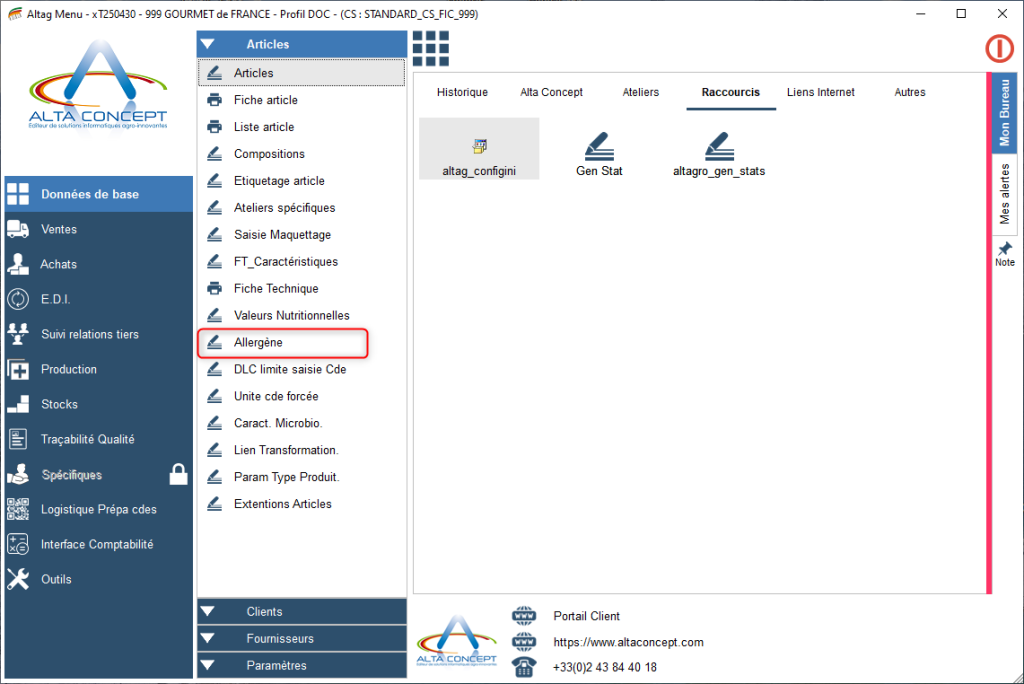
Task: Open the grid apps launcher icon
Action: click(x=430, y=48)
